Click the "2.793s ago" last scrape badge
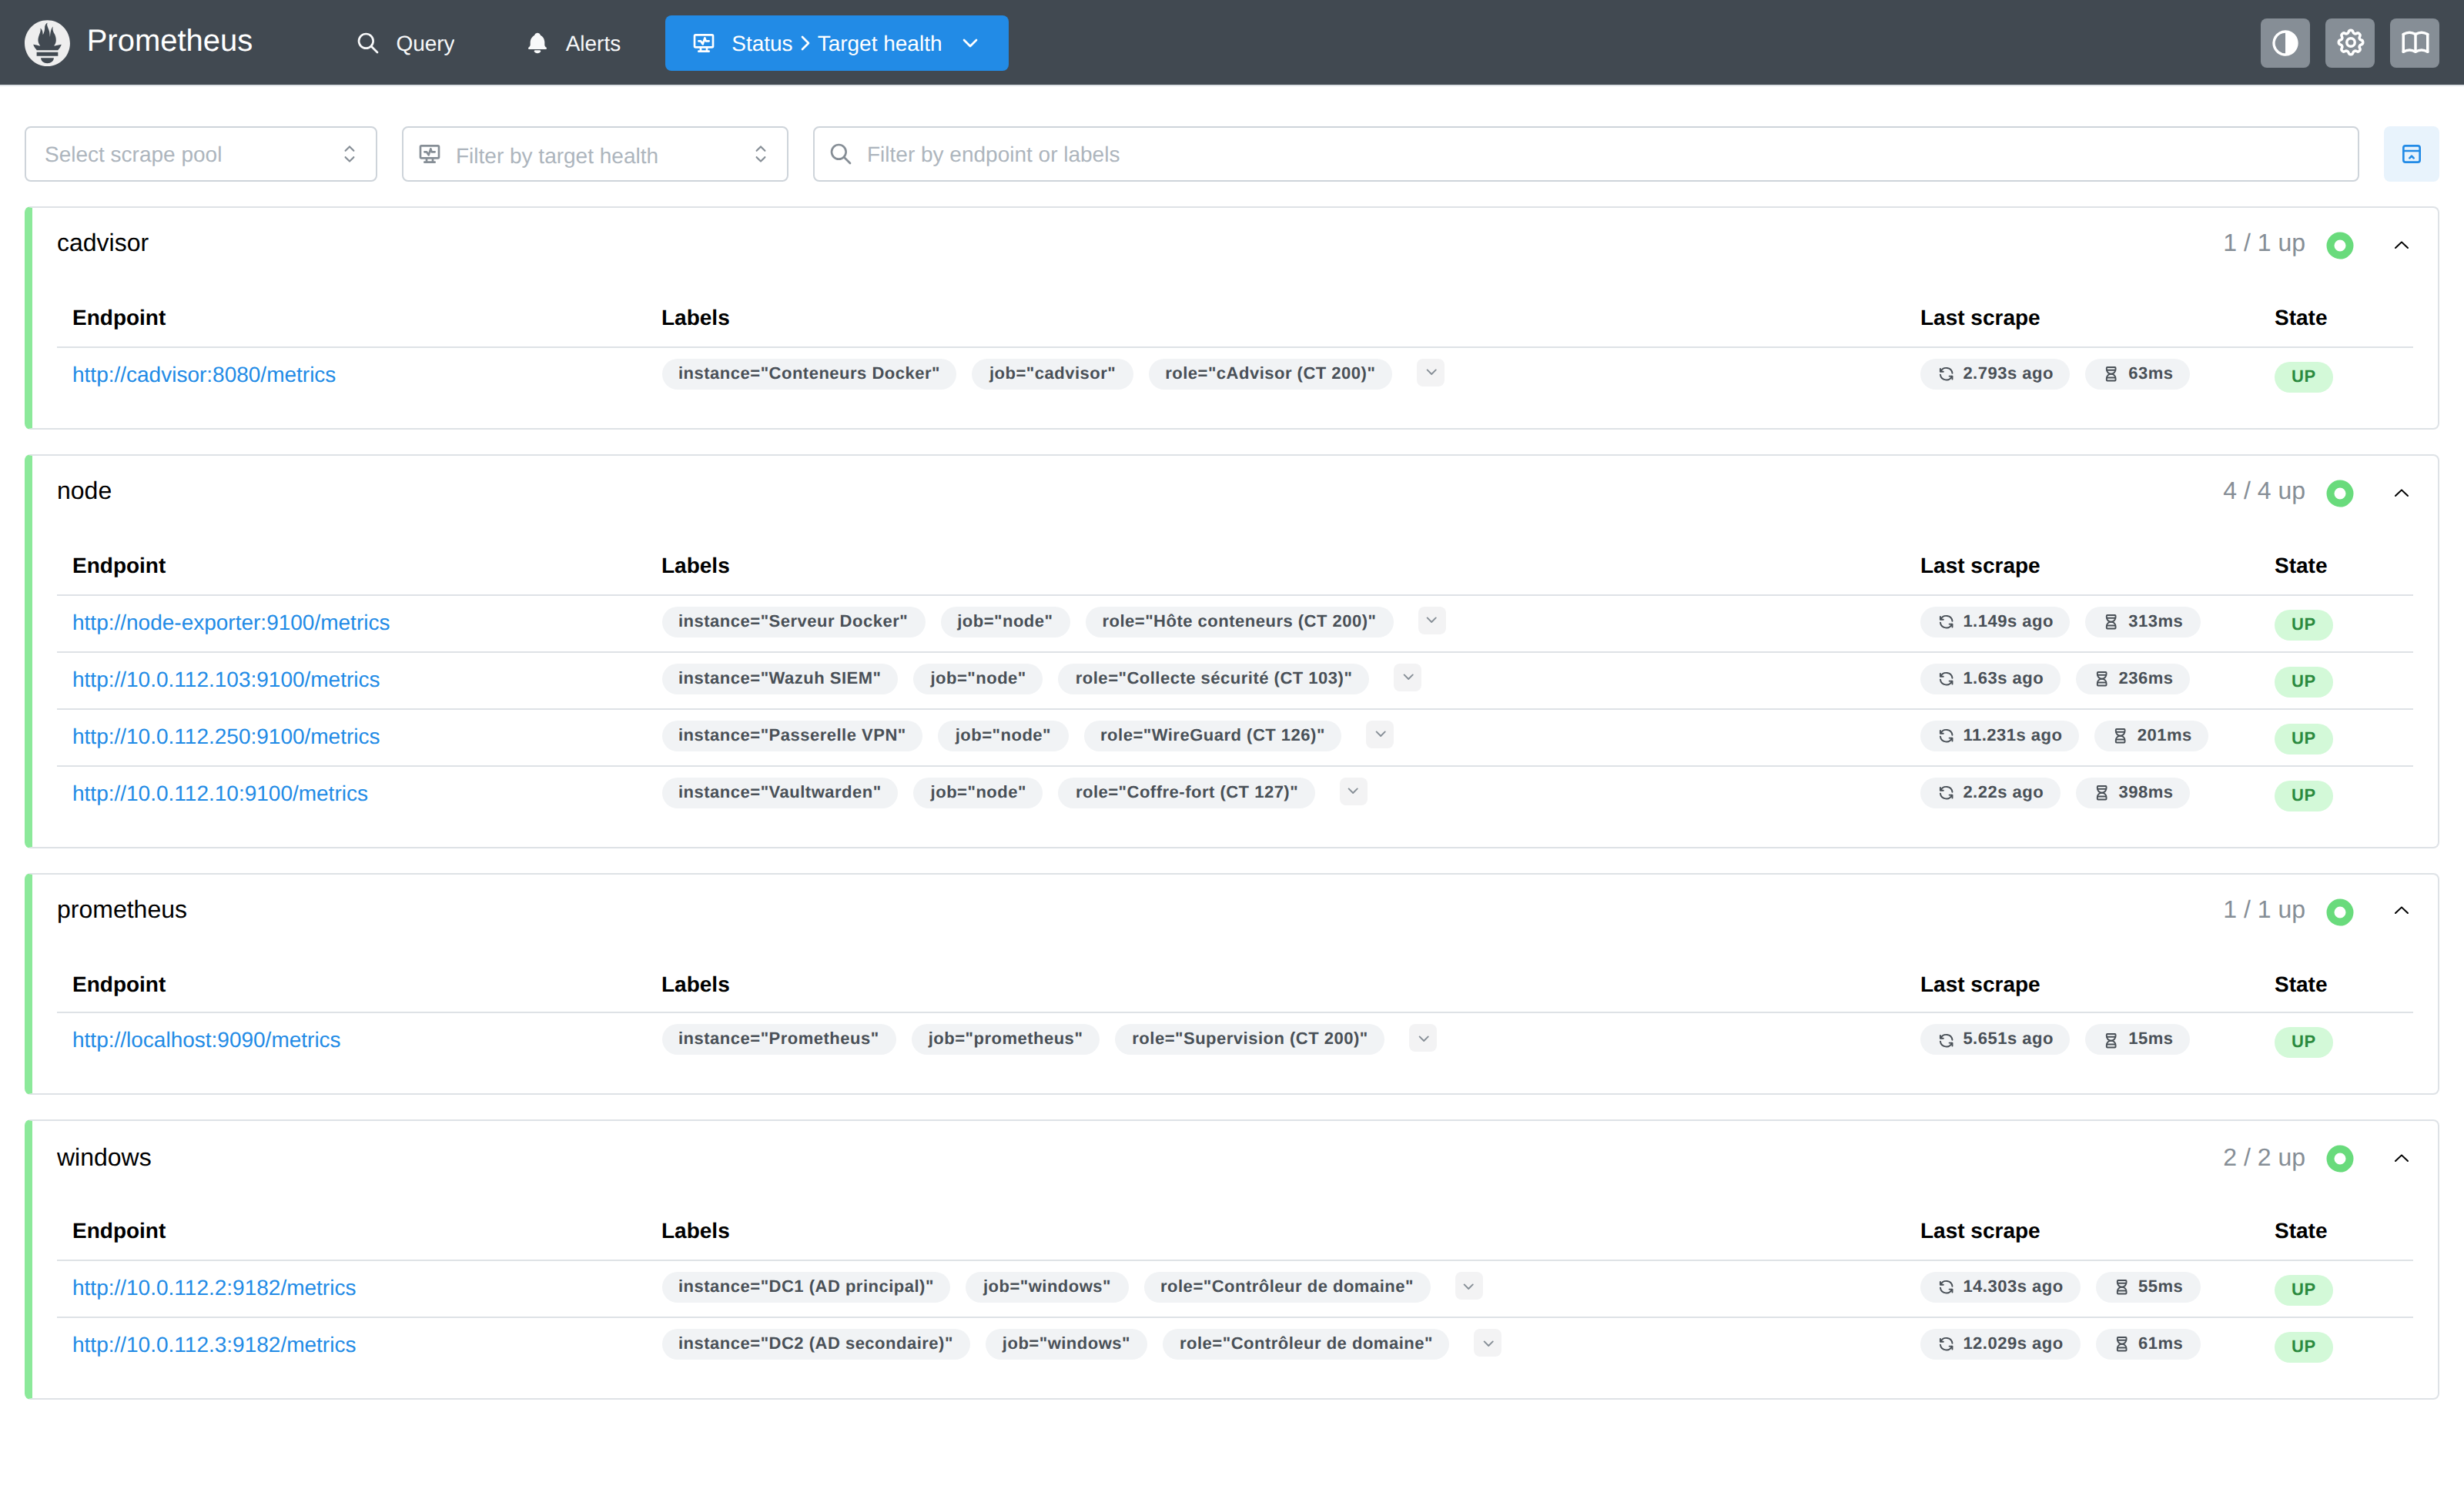Image resolution: width=2464 pixels, height=1509 pixels. click(x=1994, y=374)
